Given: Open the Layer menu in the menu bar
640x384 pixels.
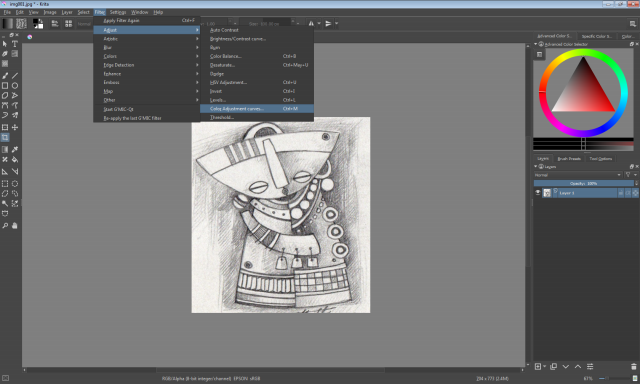Looking at the screenshot, I should [x=67, y=12].
